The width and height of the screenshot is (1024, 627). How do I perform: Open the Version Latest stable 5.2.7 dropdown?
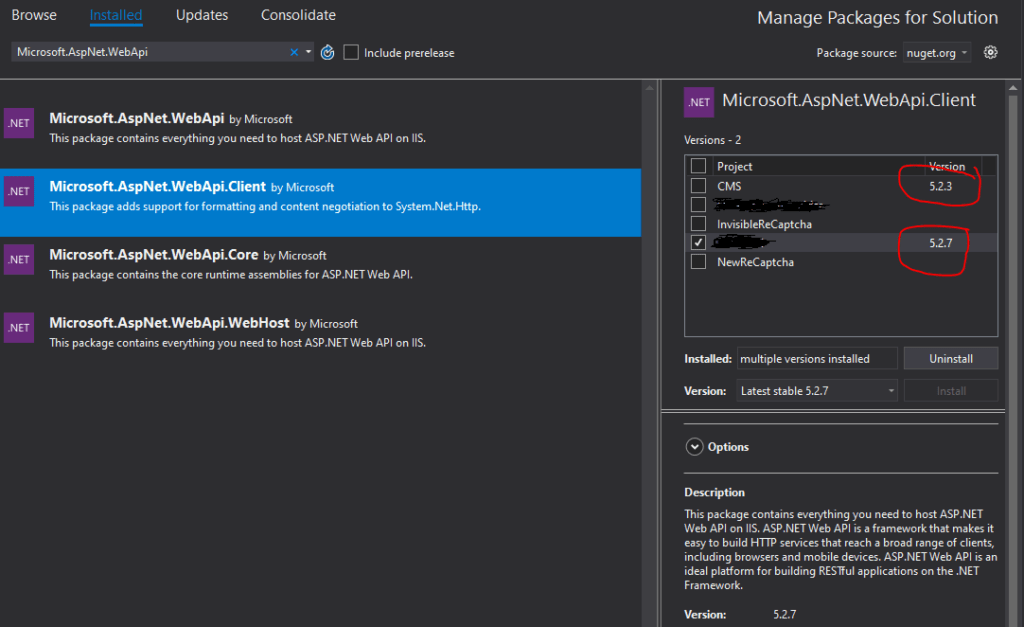point(816,391)
